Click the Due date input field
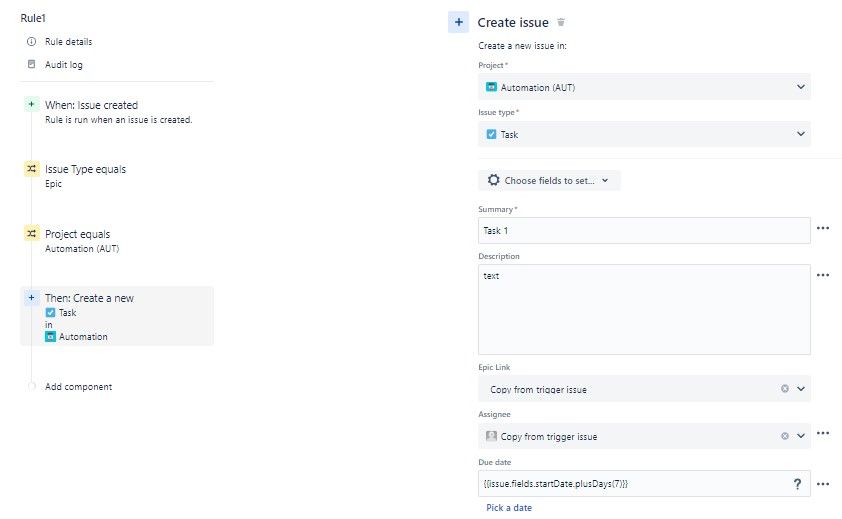The image size is (842, 519). click(644, 484)
